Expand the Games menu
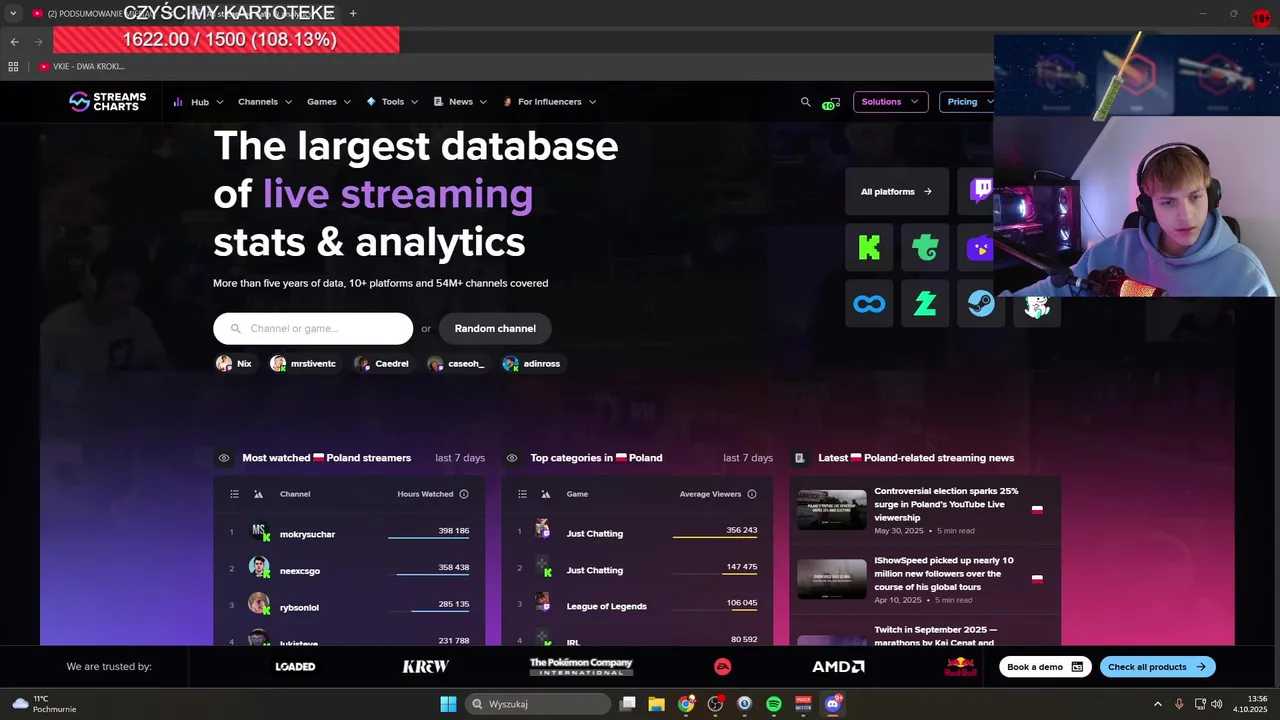 [329, 102]
